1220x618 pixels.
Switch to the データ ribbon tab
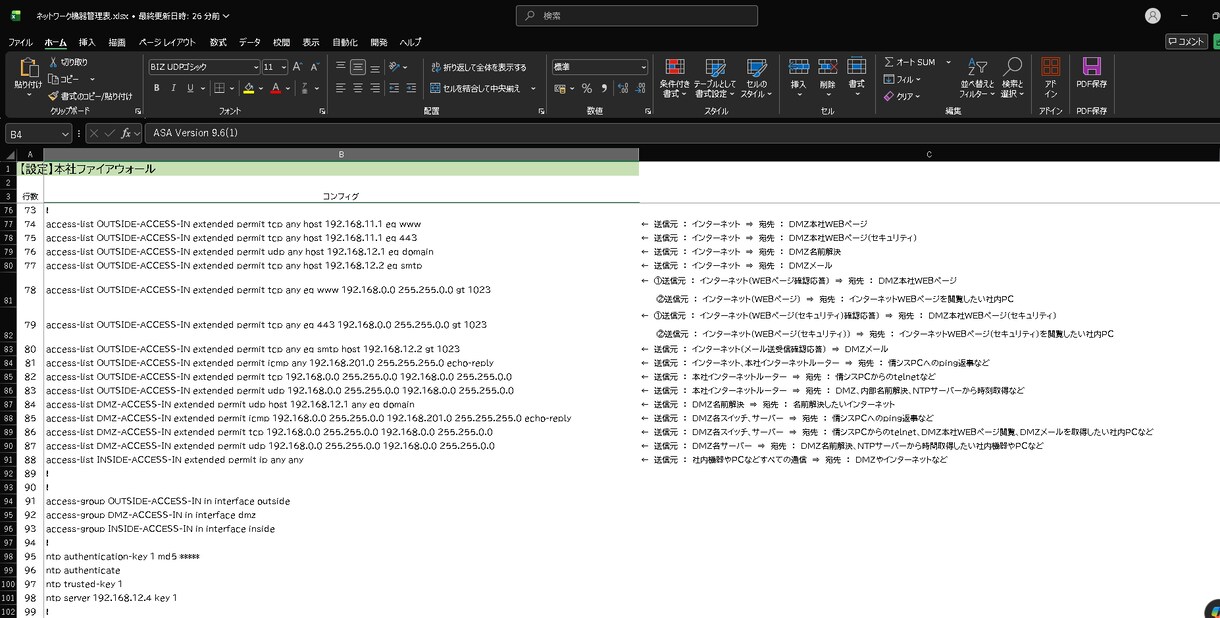(250, 43)
